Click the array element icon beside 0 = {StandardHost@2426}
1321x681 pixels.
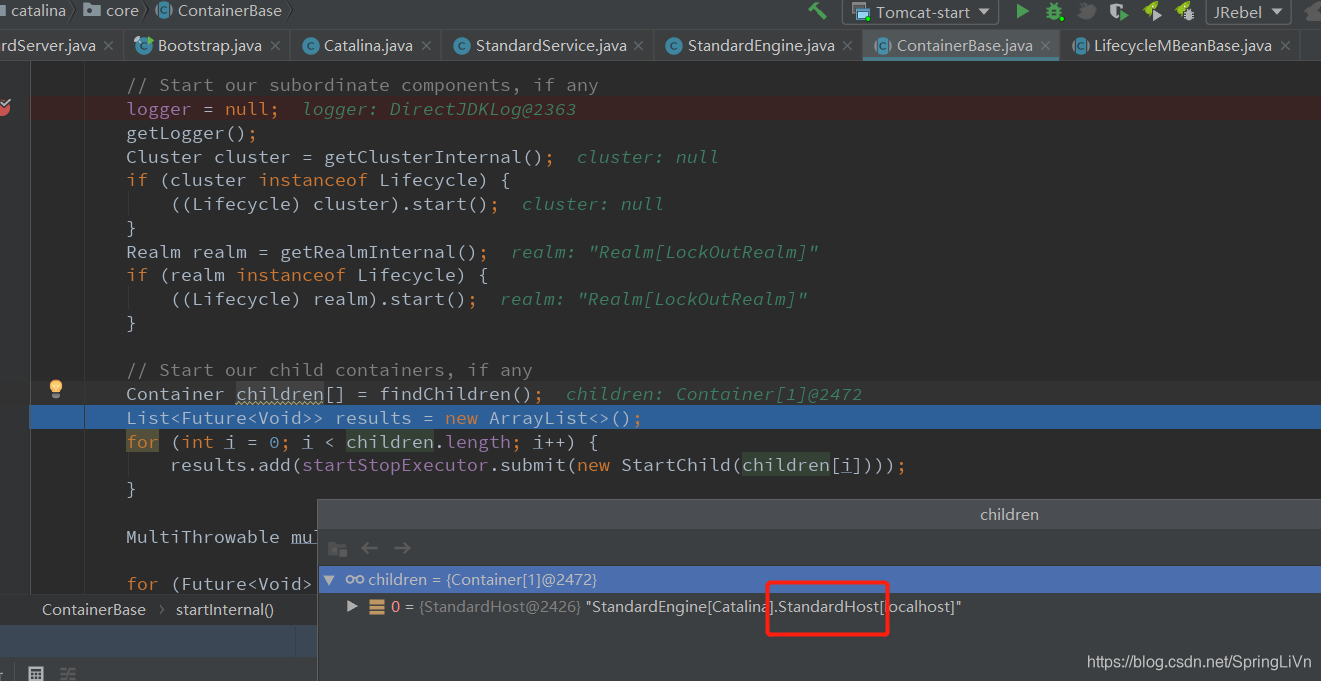click(377, 606)
